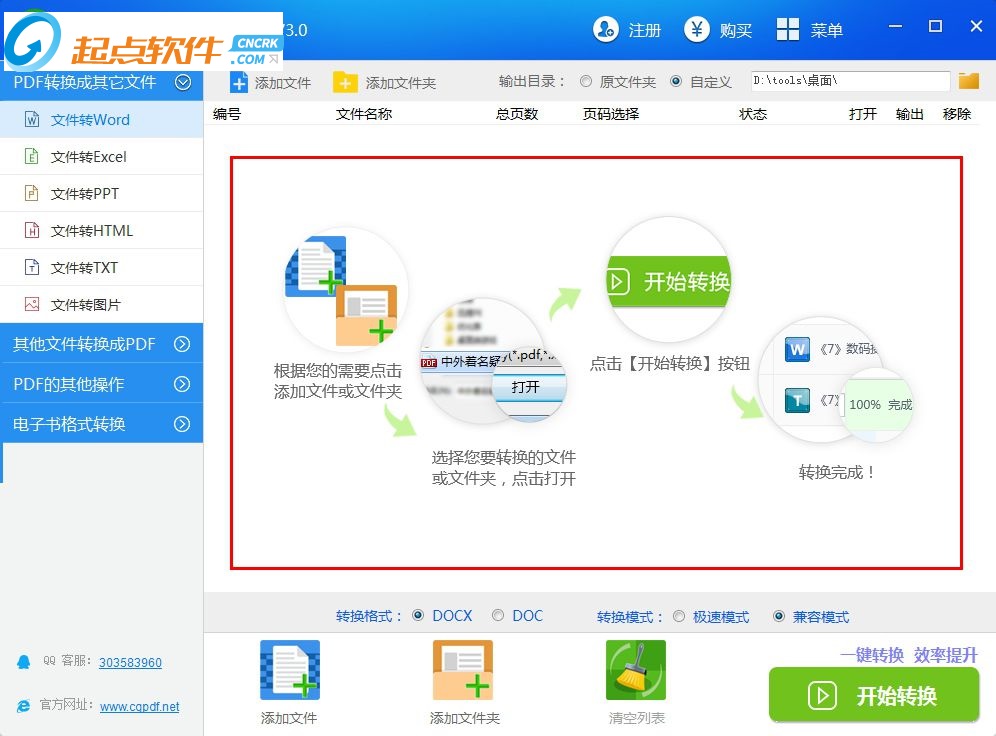Click the PPT file icon in sidebar
The height and width of the screenshot is (736, 996).
click(x=32, y=192)
